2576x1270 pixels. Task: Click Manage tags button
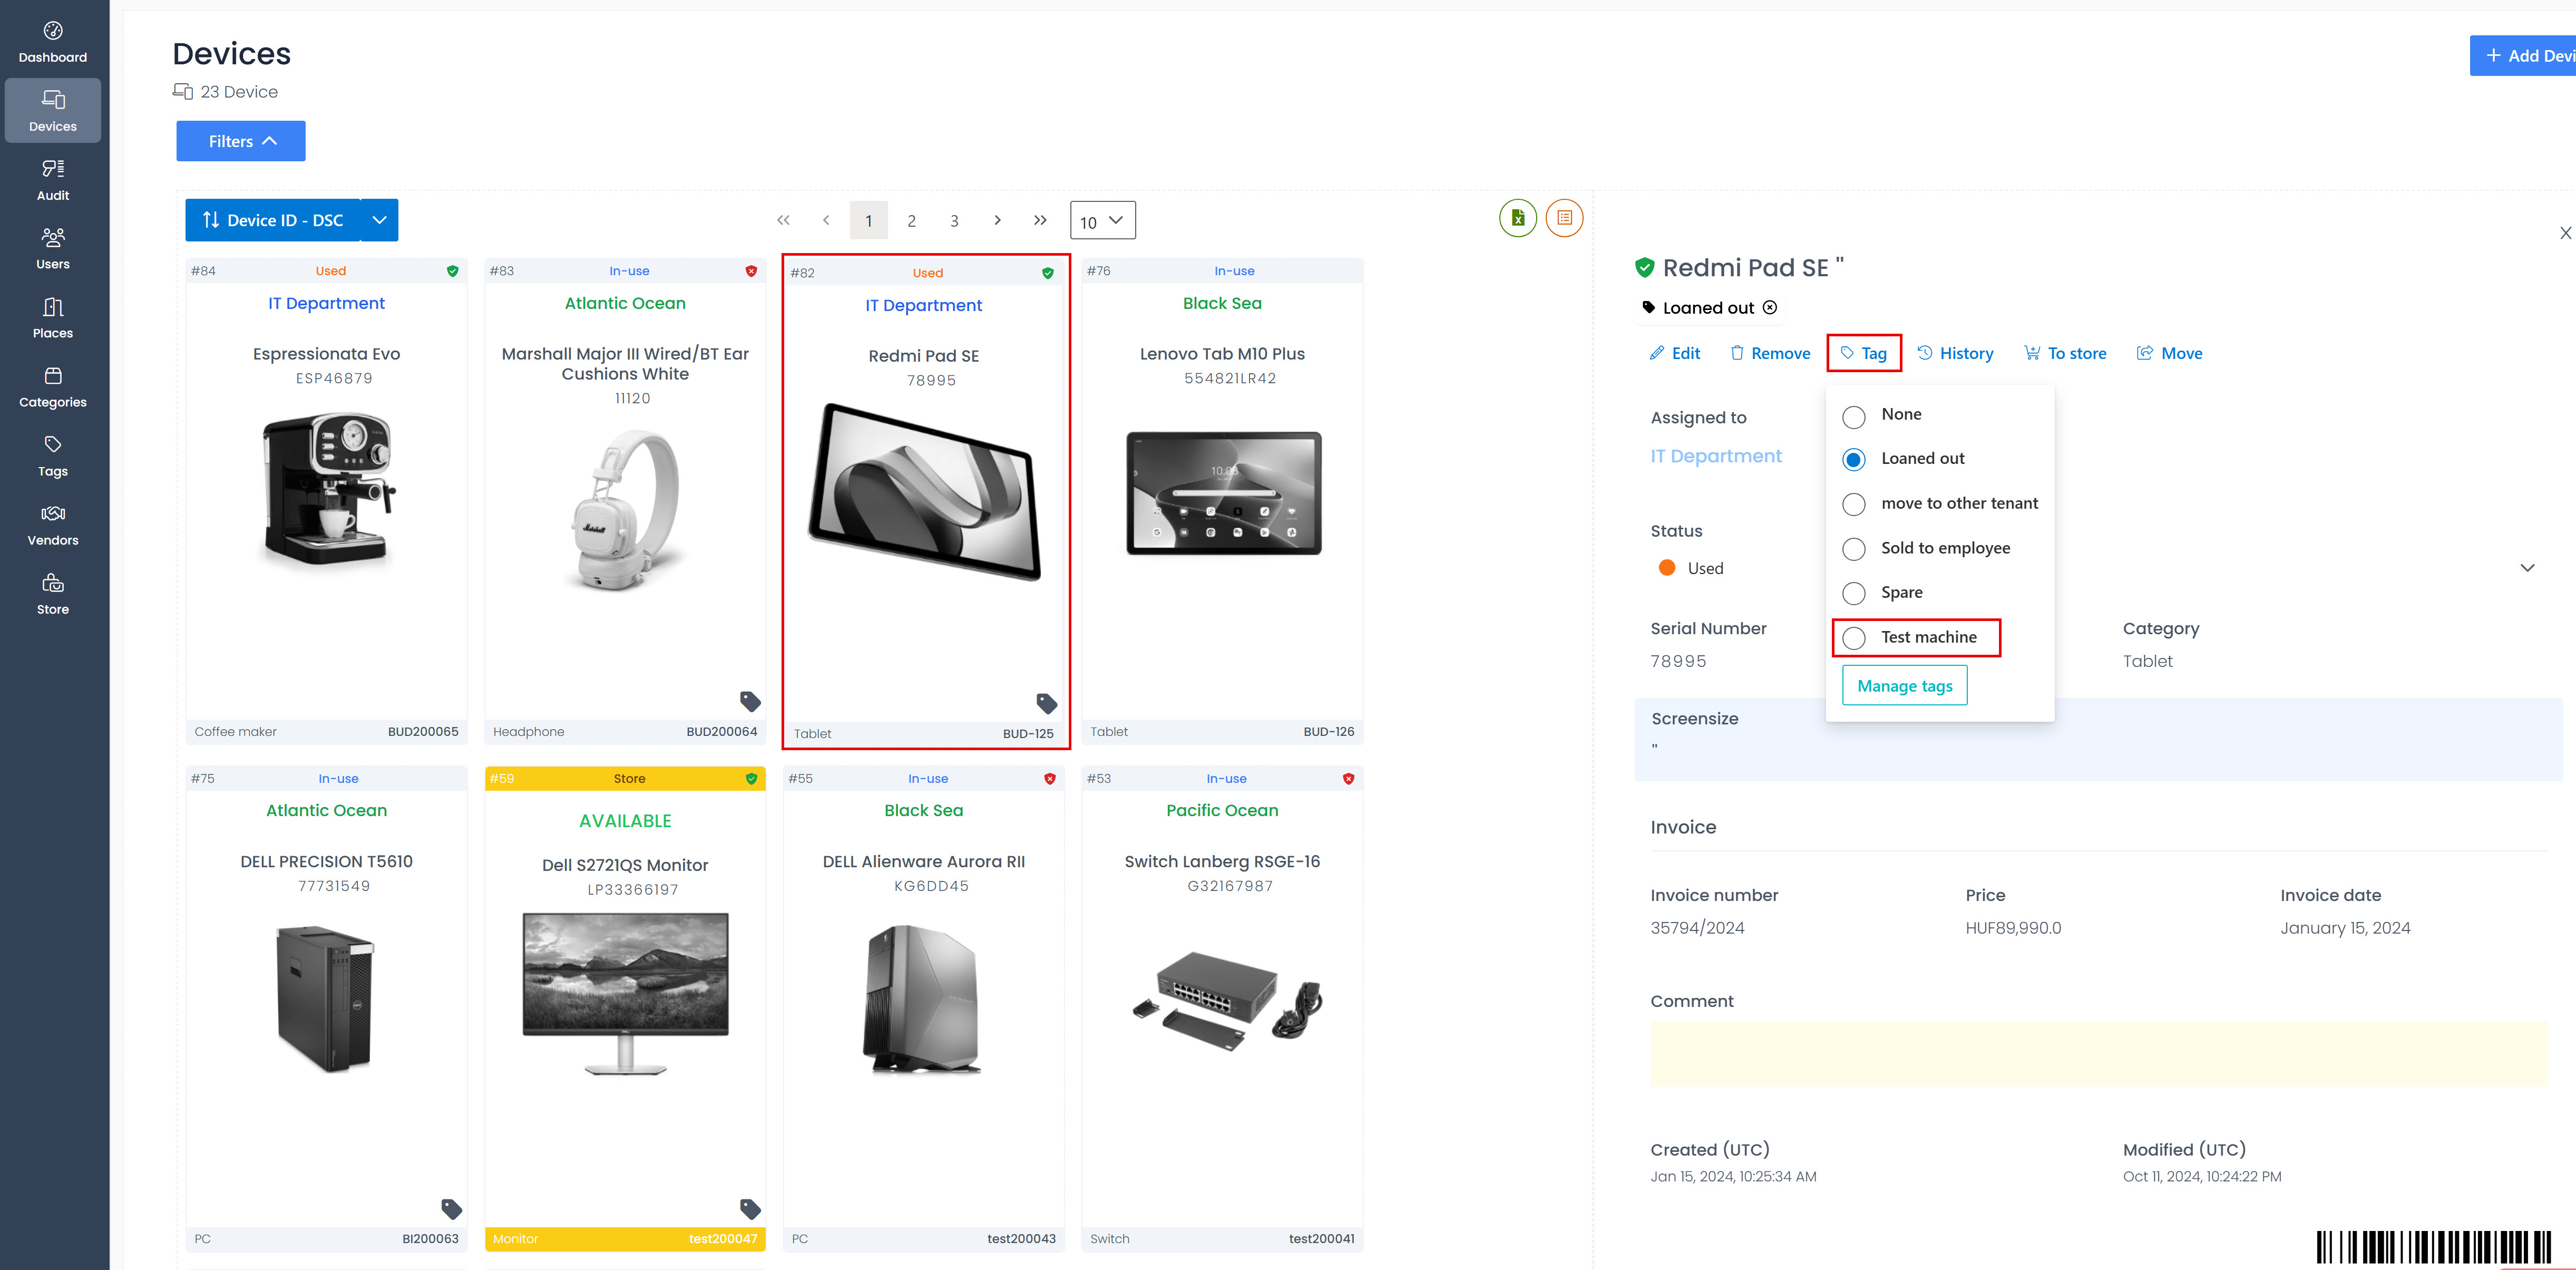[x=1904, y=686]
